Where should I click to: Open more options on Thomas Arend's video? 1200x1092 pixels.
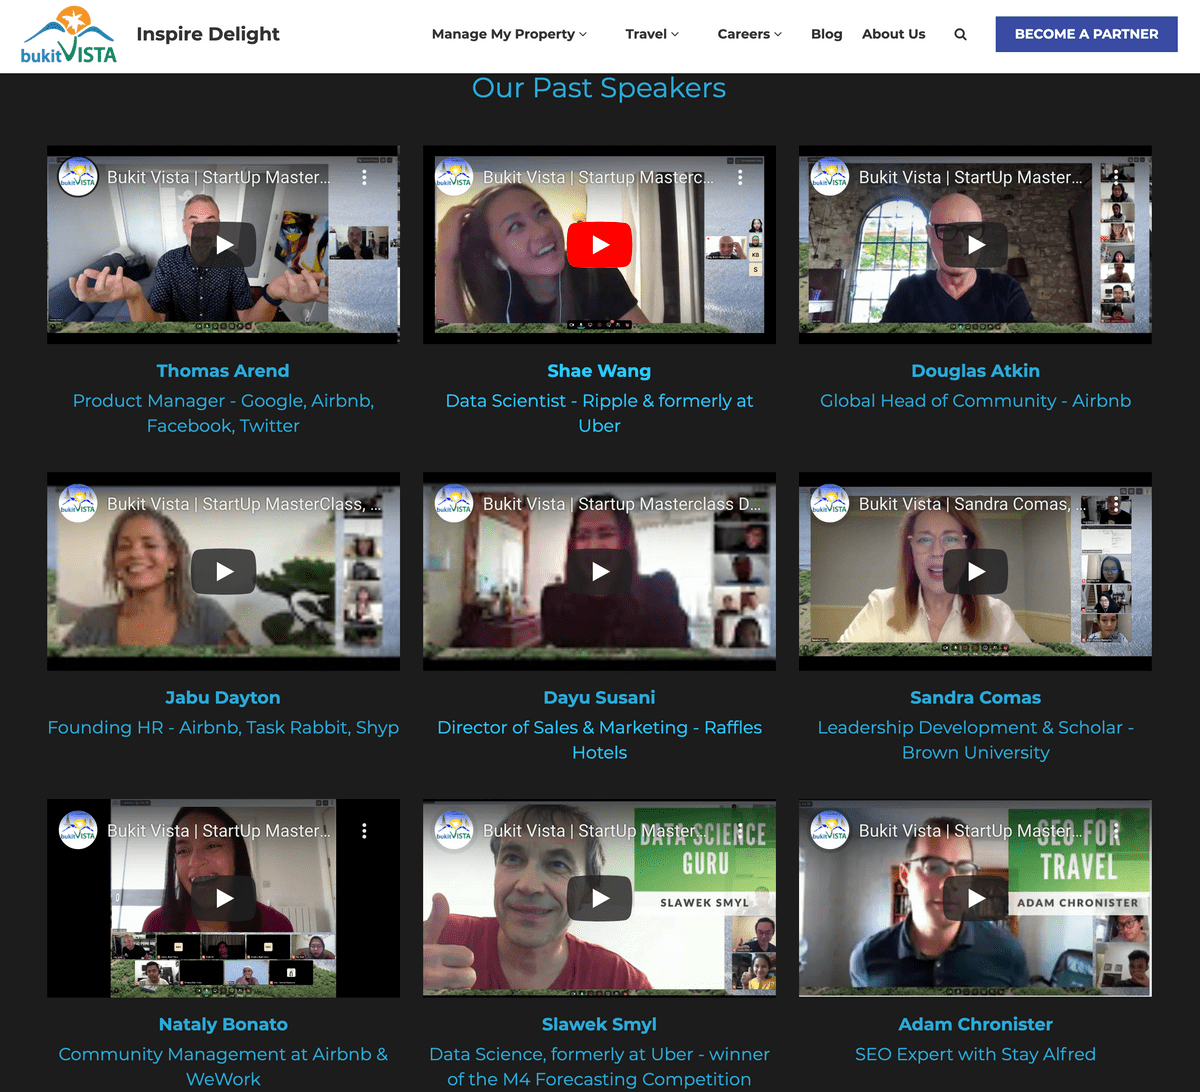click(365, 177)
